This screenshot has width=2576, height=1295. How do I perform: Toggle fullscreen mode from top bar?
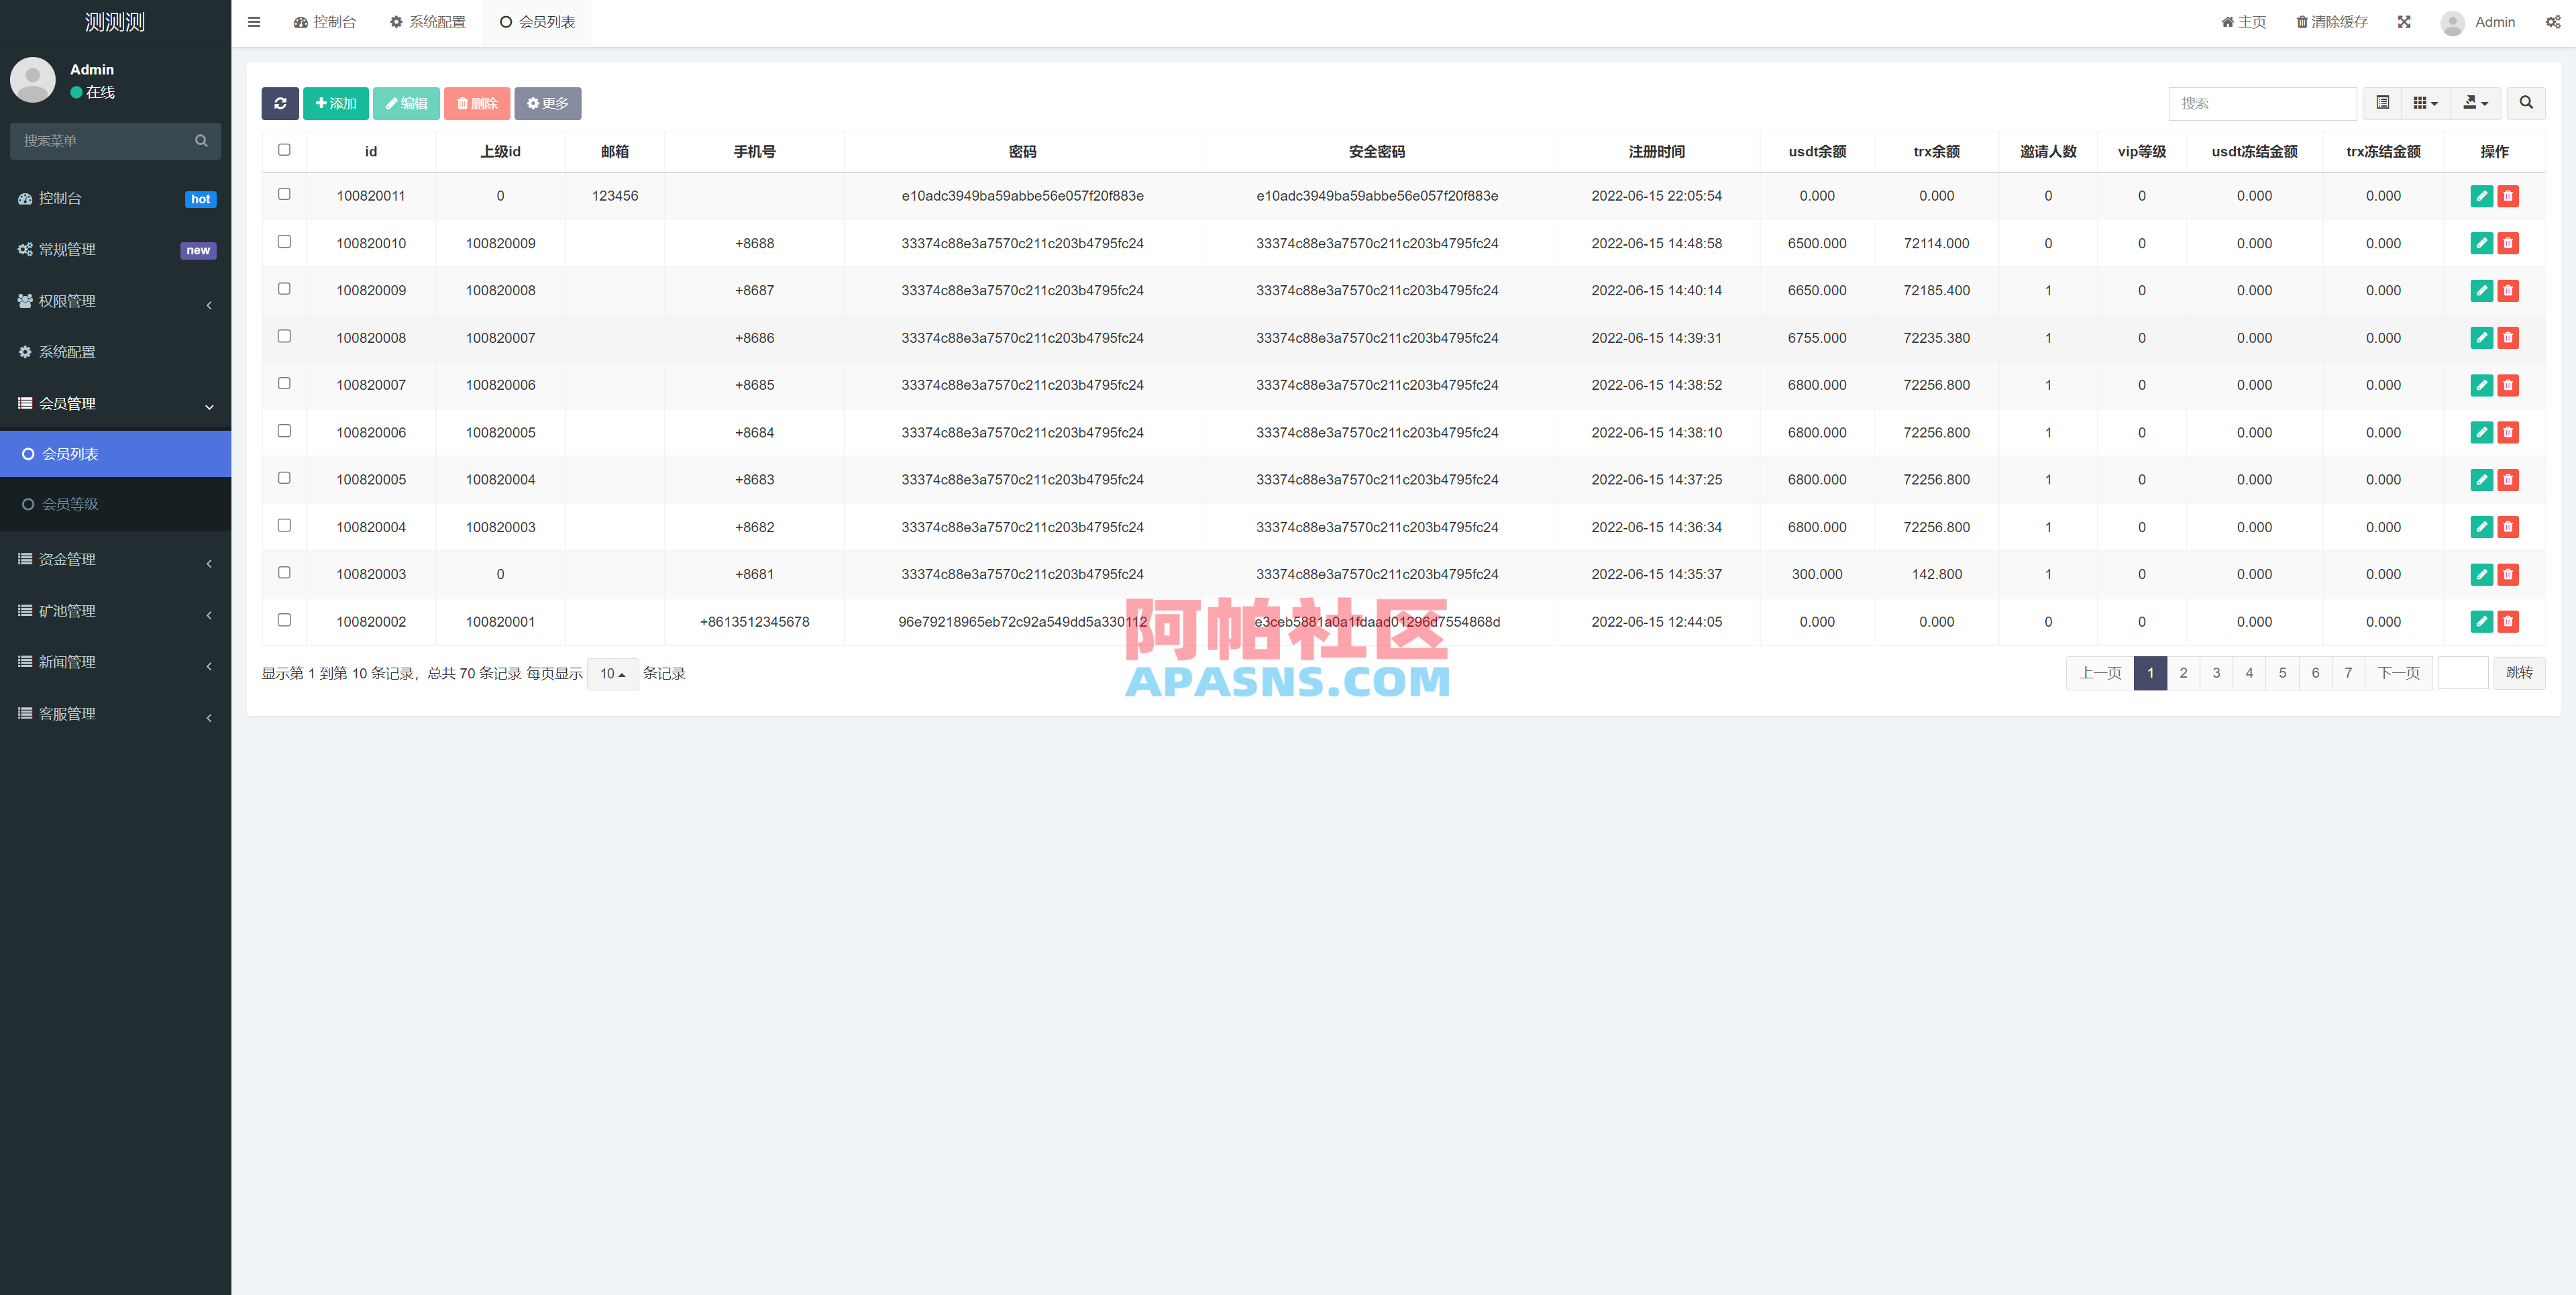(2404, 21)
